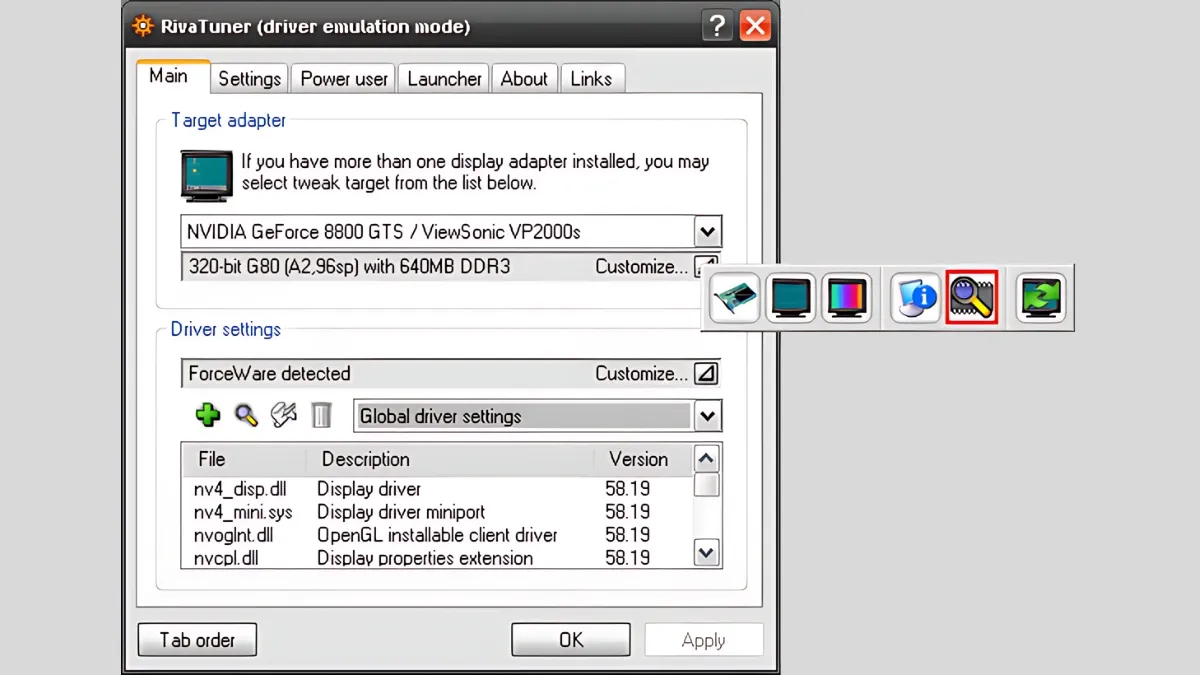
Task: Click the Tab order button
Action: click(196, 639)
